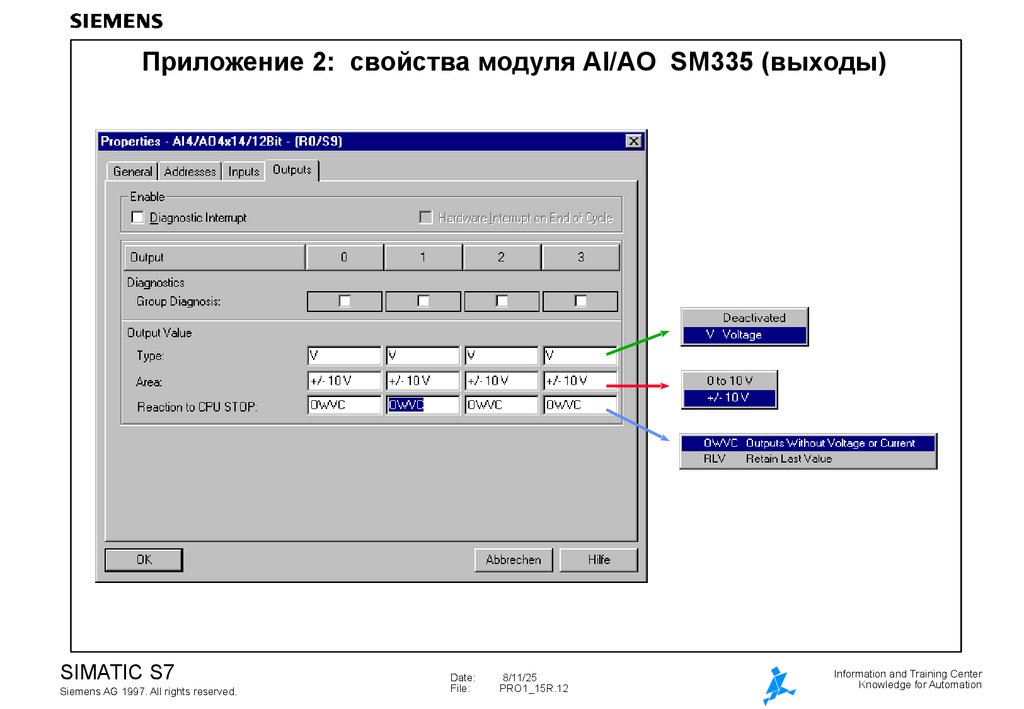Click the Hilfe button
The image size is (1024, 709).
click(598, 559)
